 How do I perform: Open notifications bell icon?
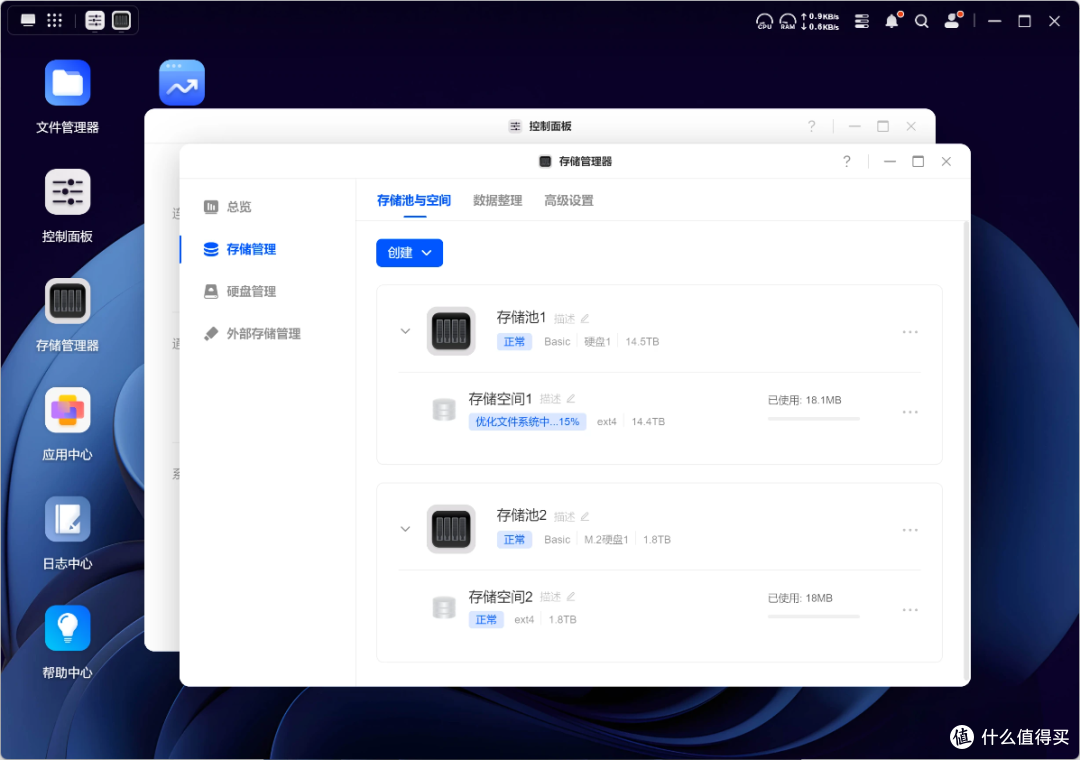coord(892,21)
